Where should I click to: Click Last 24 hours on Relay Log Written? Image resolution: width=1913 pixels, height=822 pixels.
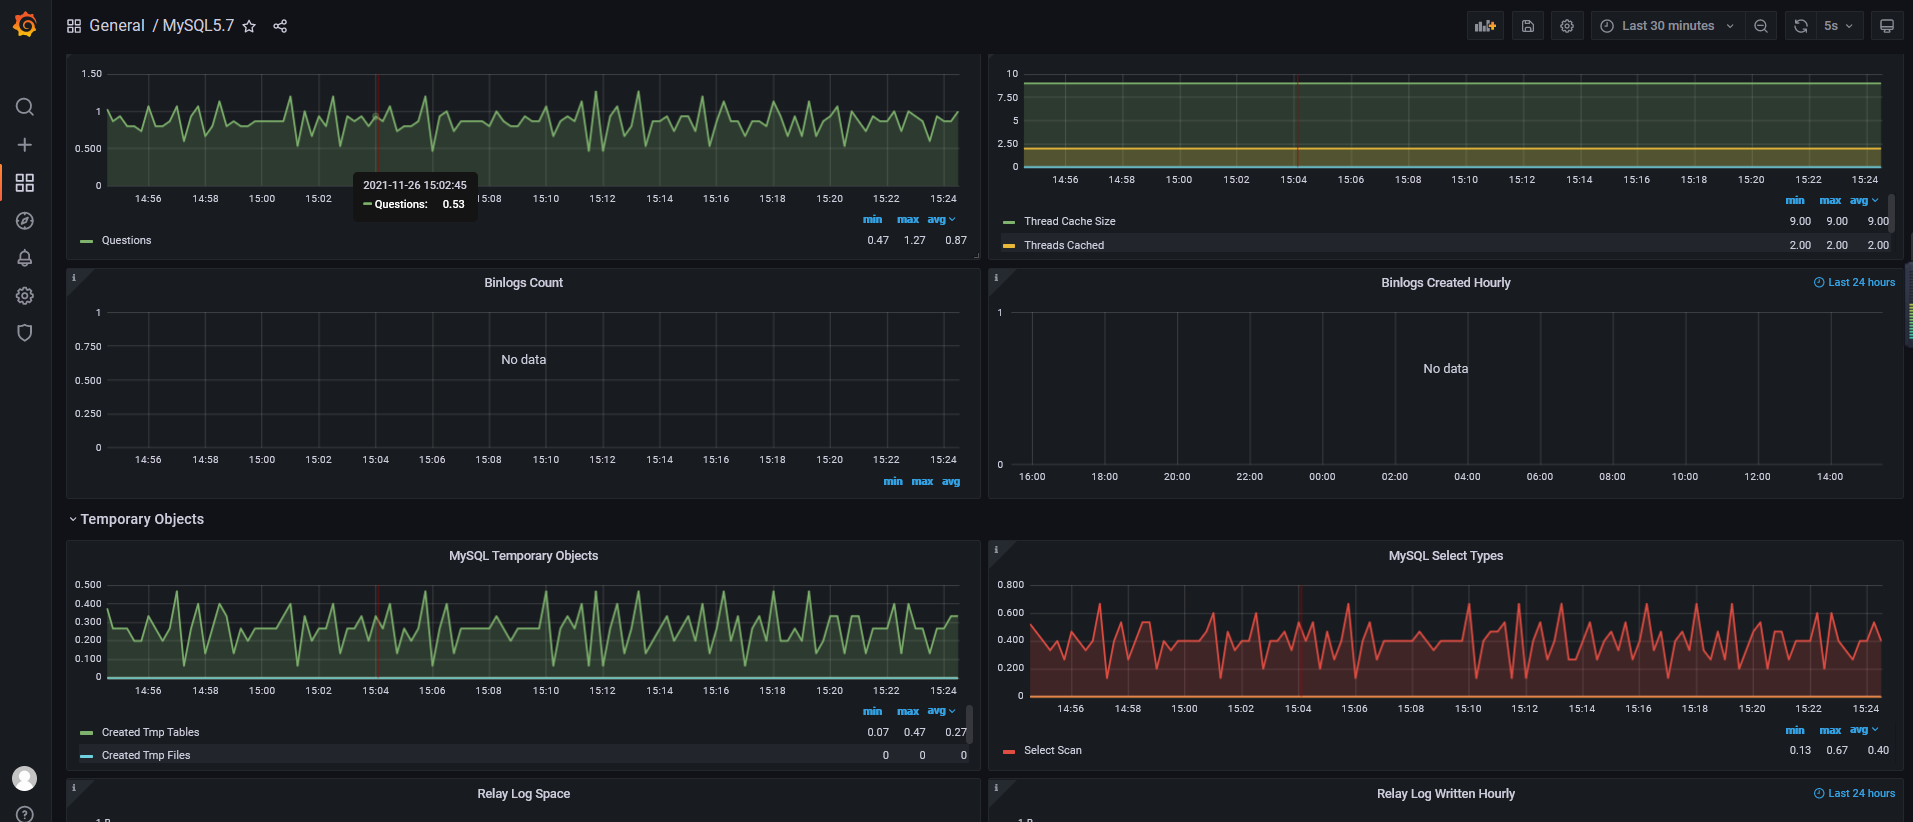(1854, 794)
